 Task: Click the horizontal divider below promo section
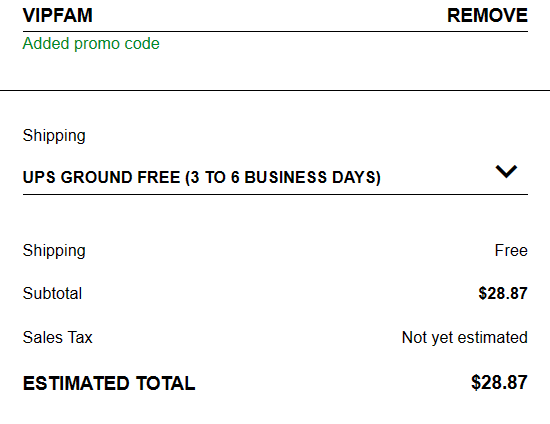pos(275,90)
